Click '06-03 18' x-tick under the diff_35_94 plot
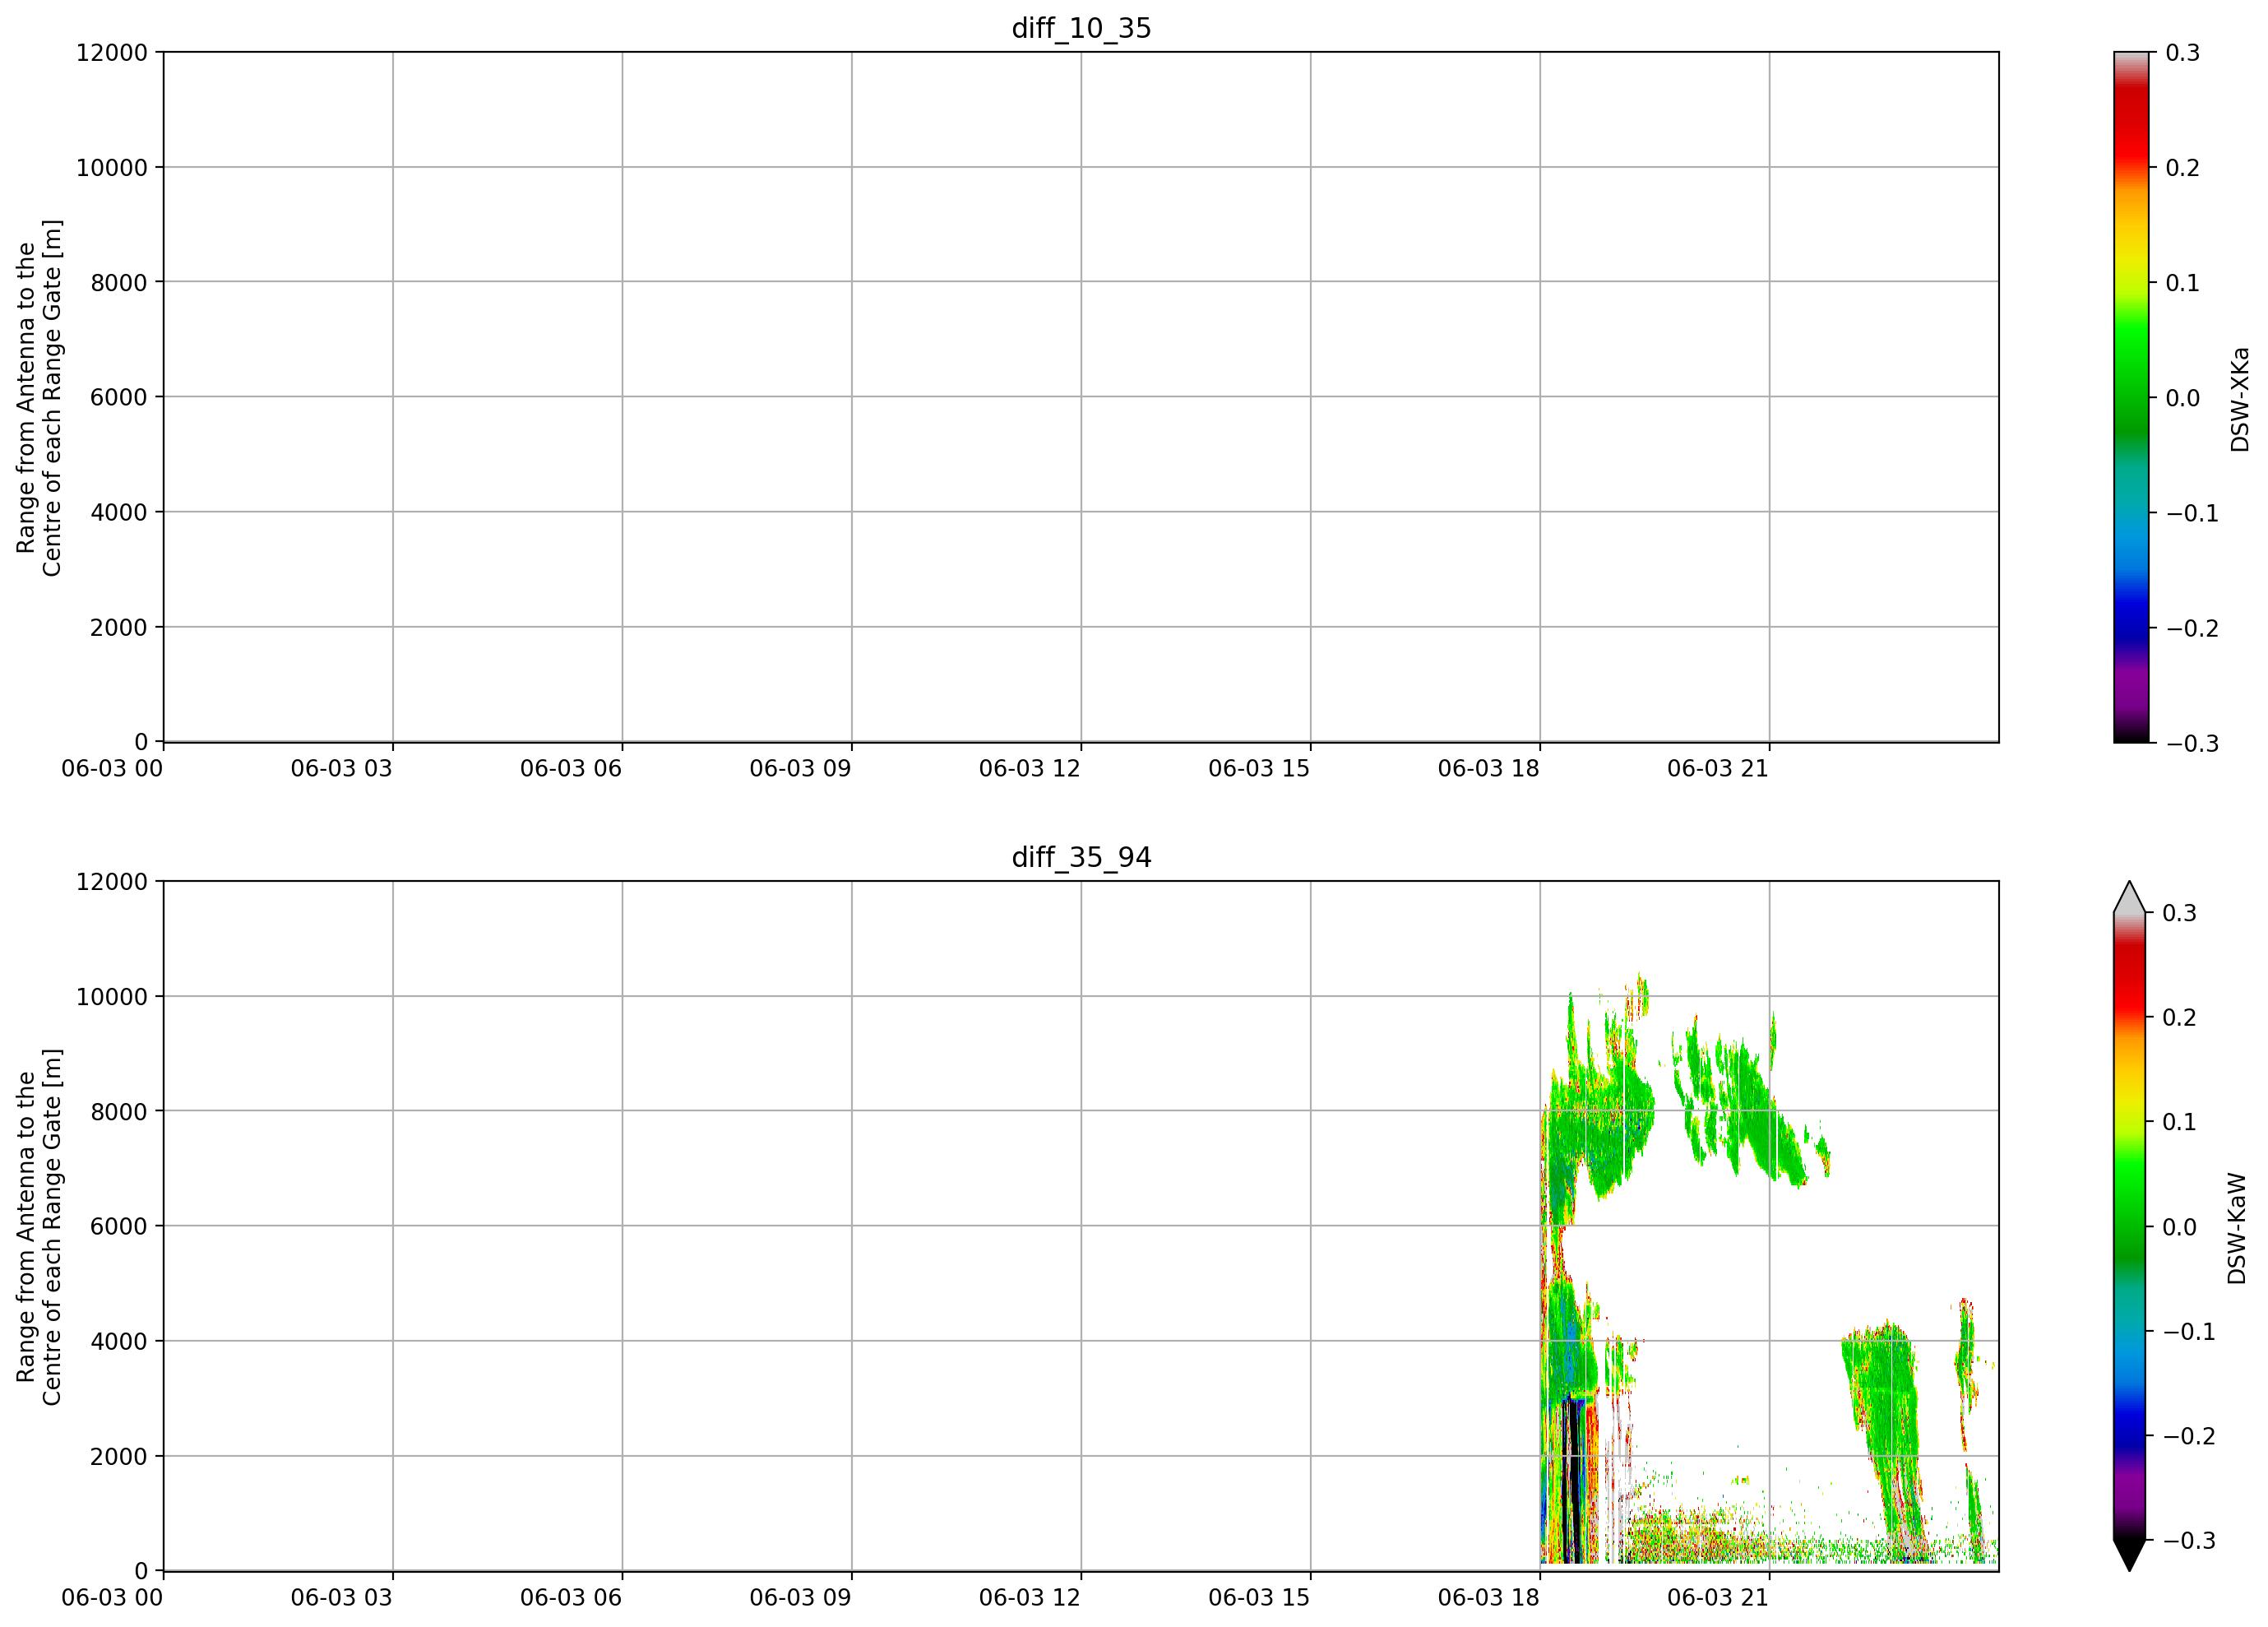This screenshot has height=1627, width=2268. (1489, 1598)
